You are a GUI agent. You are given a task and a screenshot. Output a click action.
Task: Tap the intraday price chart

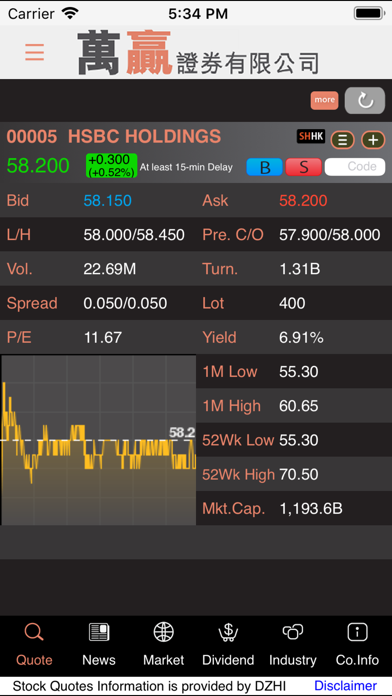point(99,440)
